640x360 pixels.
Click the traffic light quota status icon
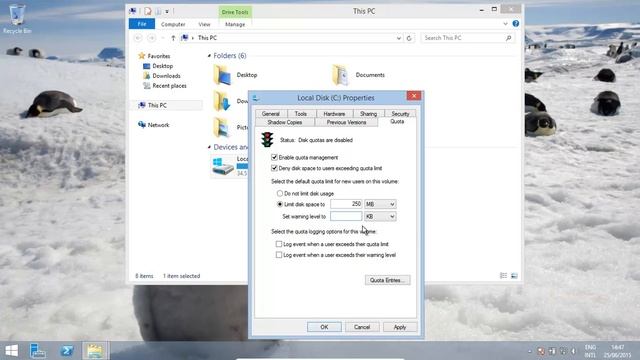[267, 140]
